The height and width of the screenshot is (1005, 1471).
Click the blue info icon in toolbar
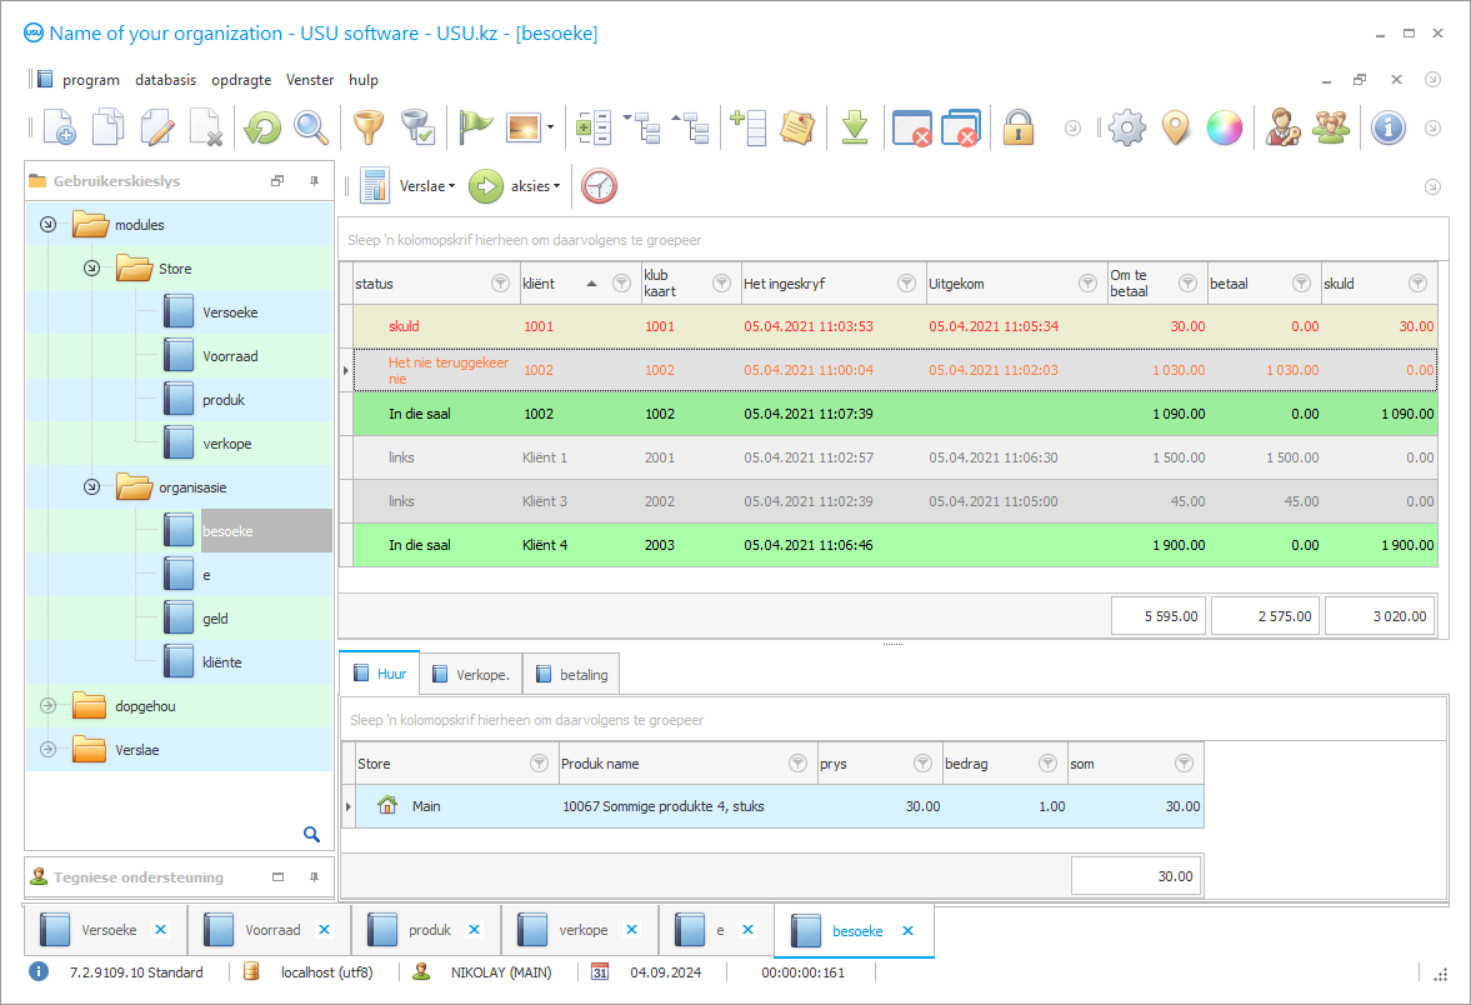coord(1388,128)
